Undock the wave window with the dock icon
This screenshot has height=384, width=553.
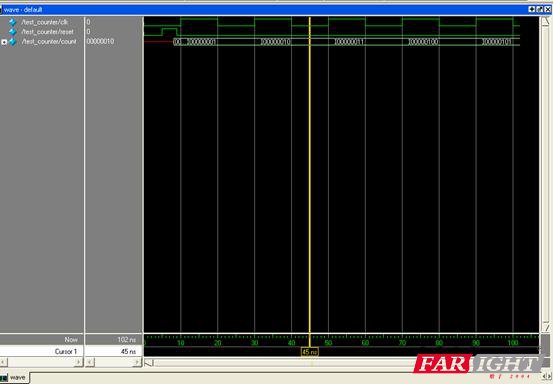pos(540,10)
